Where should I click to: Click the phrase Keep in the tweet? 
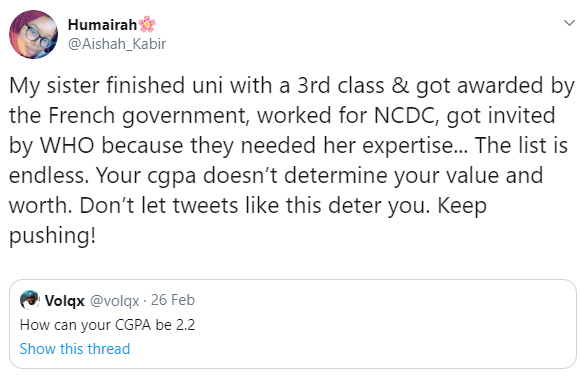tap(462, 206)
